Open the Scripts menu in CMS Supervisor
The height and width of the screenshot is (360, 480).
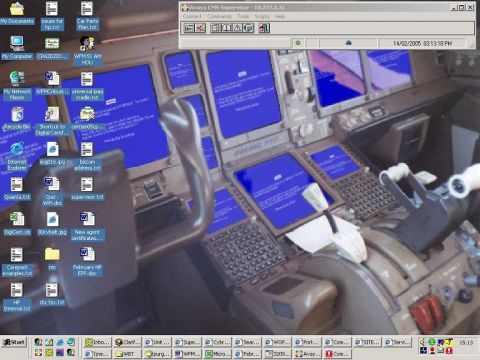coord(262,16)
